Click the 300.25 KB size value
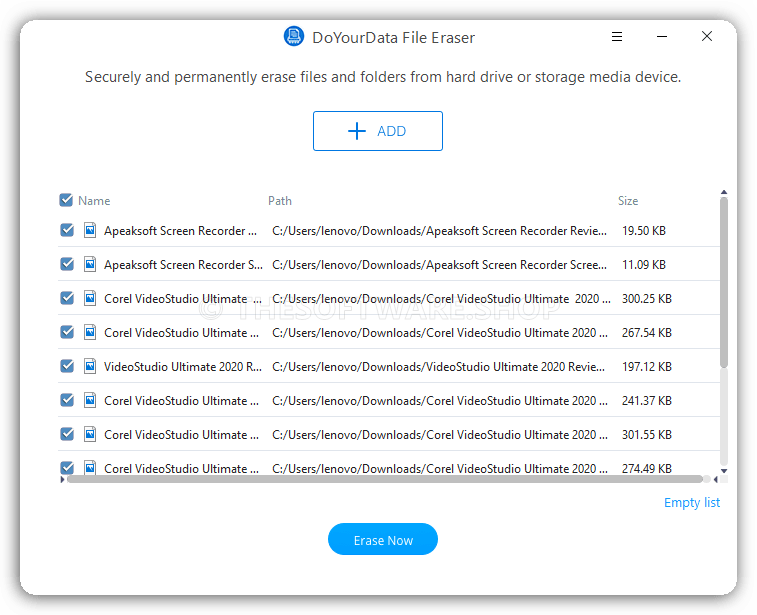This screenshot has height=615, width=757. click(646, 299)
